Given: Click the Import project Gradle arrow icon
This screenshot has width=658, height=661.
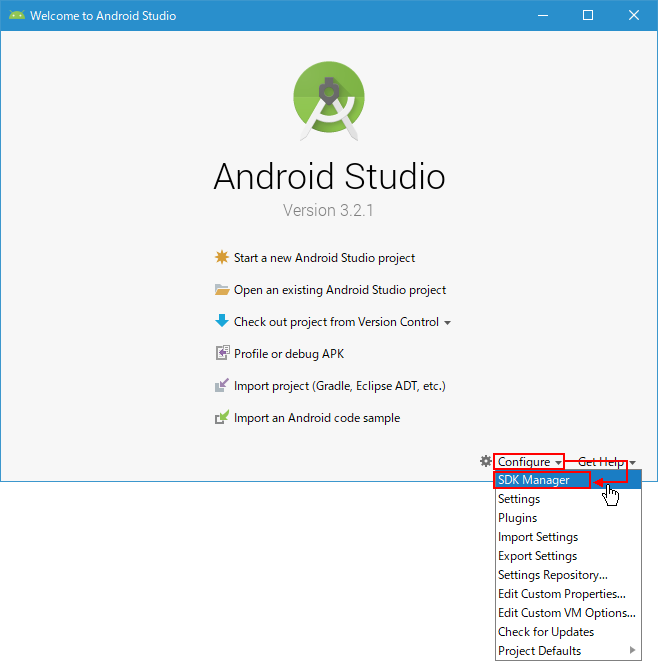Looking at the screenshot, I should pyautogui.click(x=222, y=385).
